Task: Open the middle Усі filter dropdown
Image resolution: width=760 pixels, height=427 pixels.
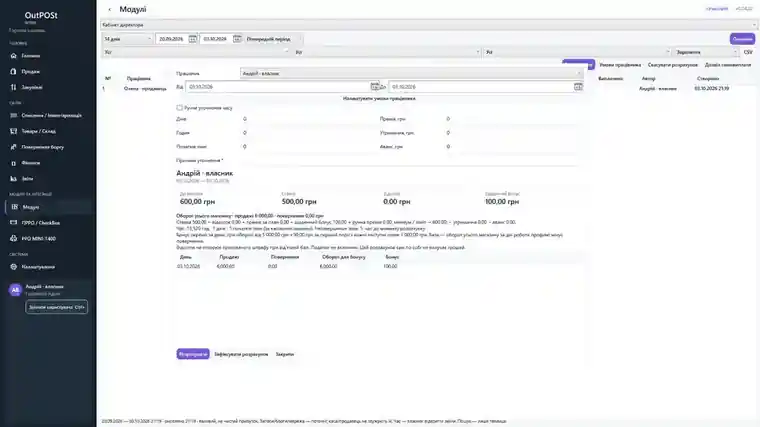Action: 387,52
